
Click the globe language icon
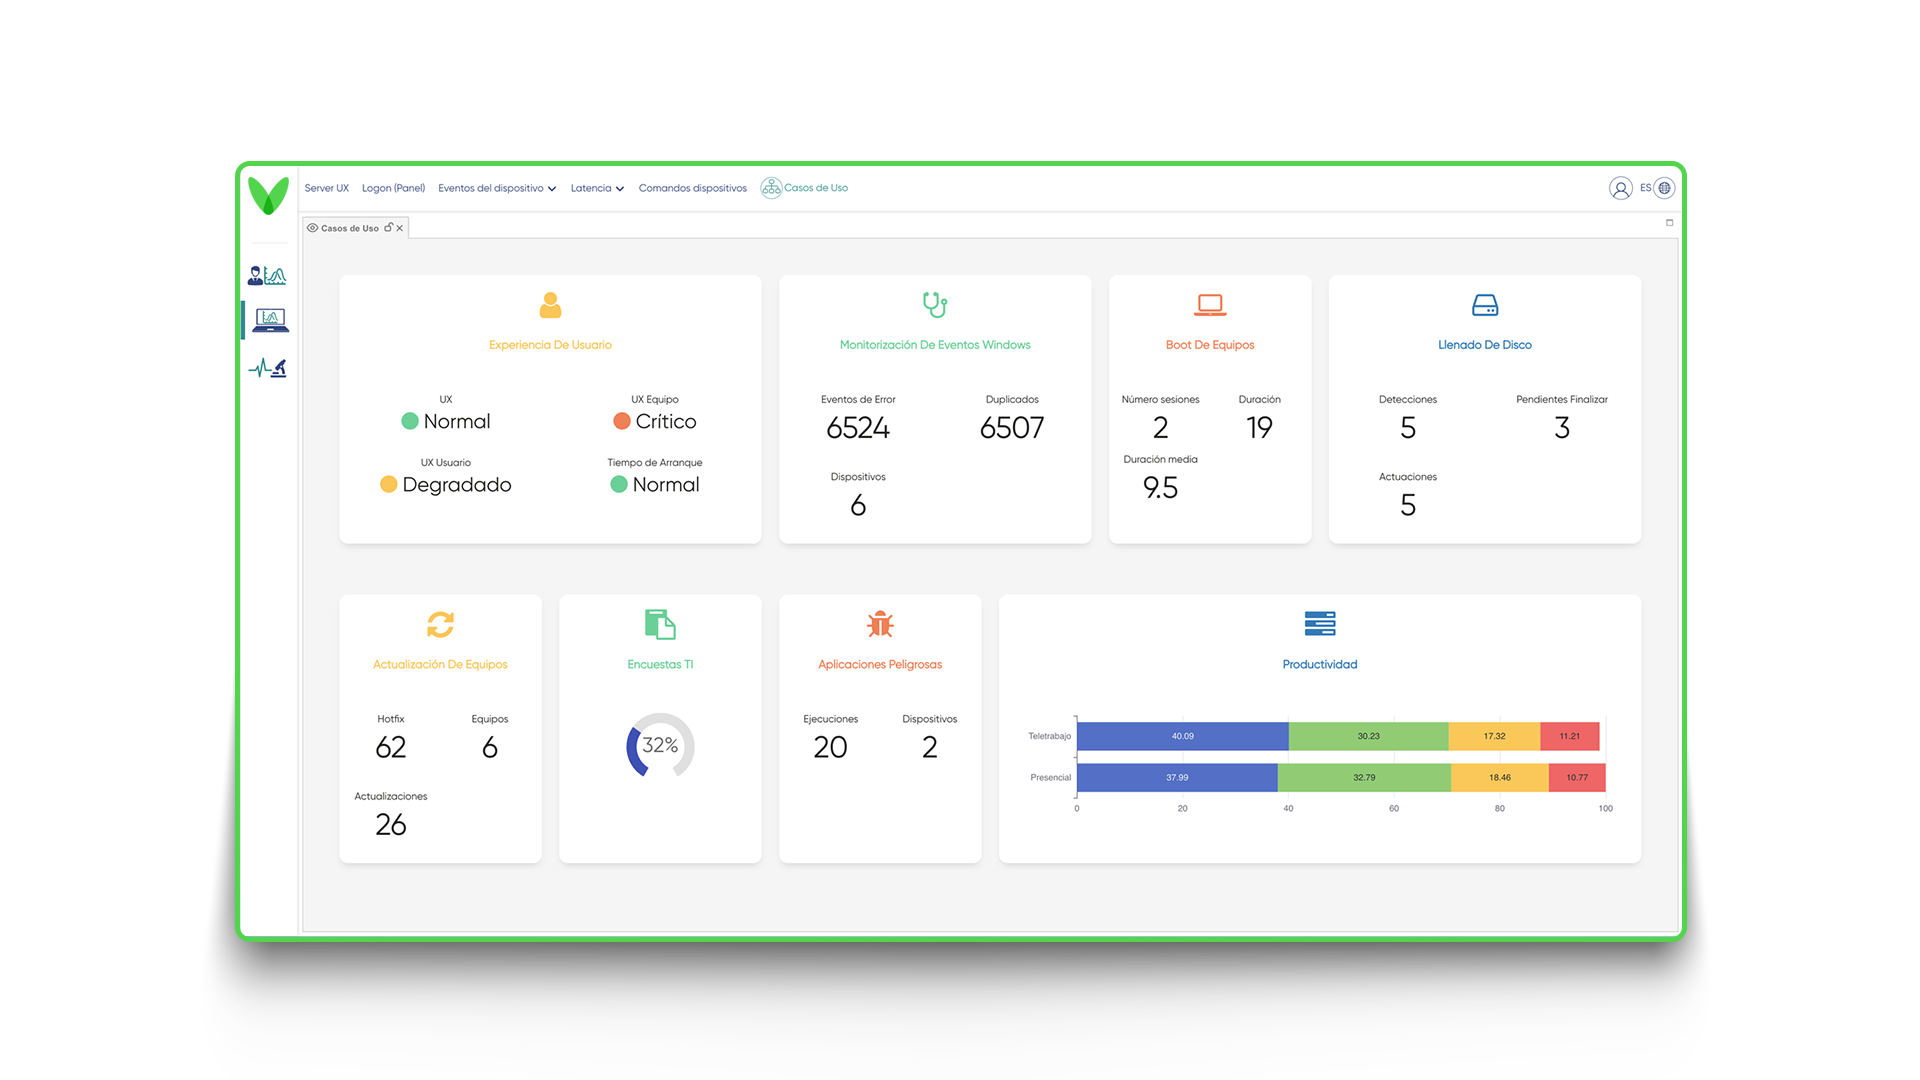click(x=1664, y=188)
